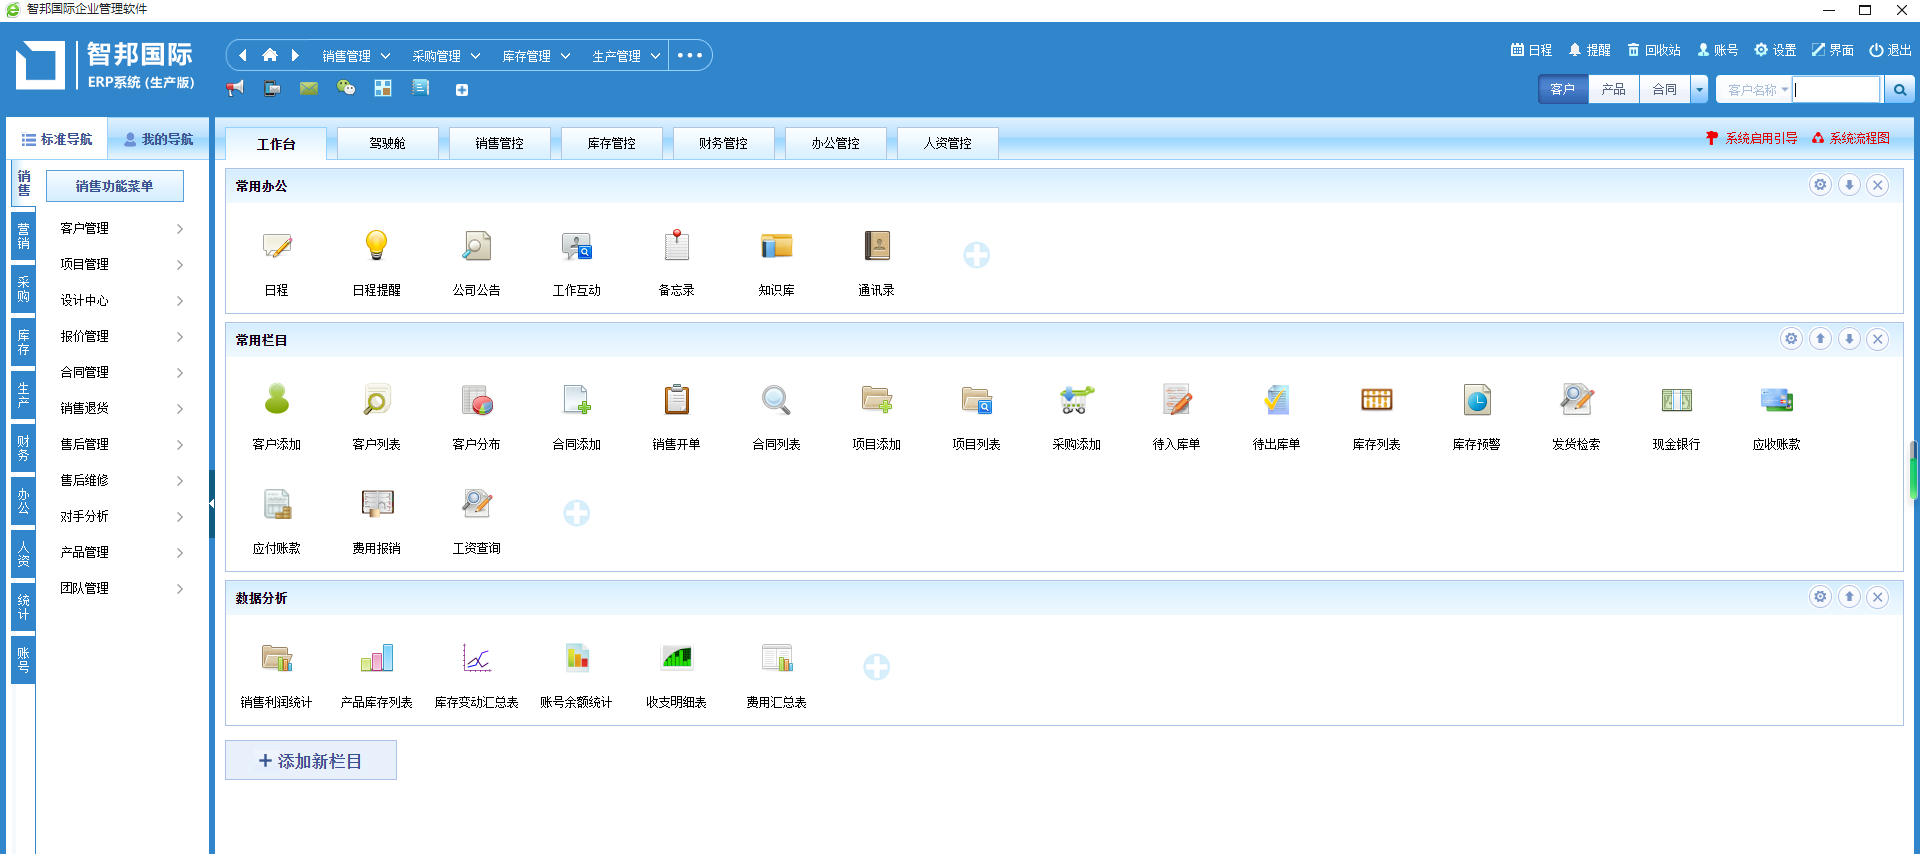Viewport: 1920px width, 854px height.
Task: Click the 现金银行 icon
Action: pos(1676,401)
